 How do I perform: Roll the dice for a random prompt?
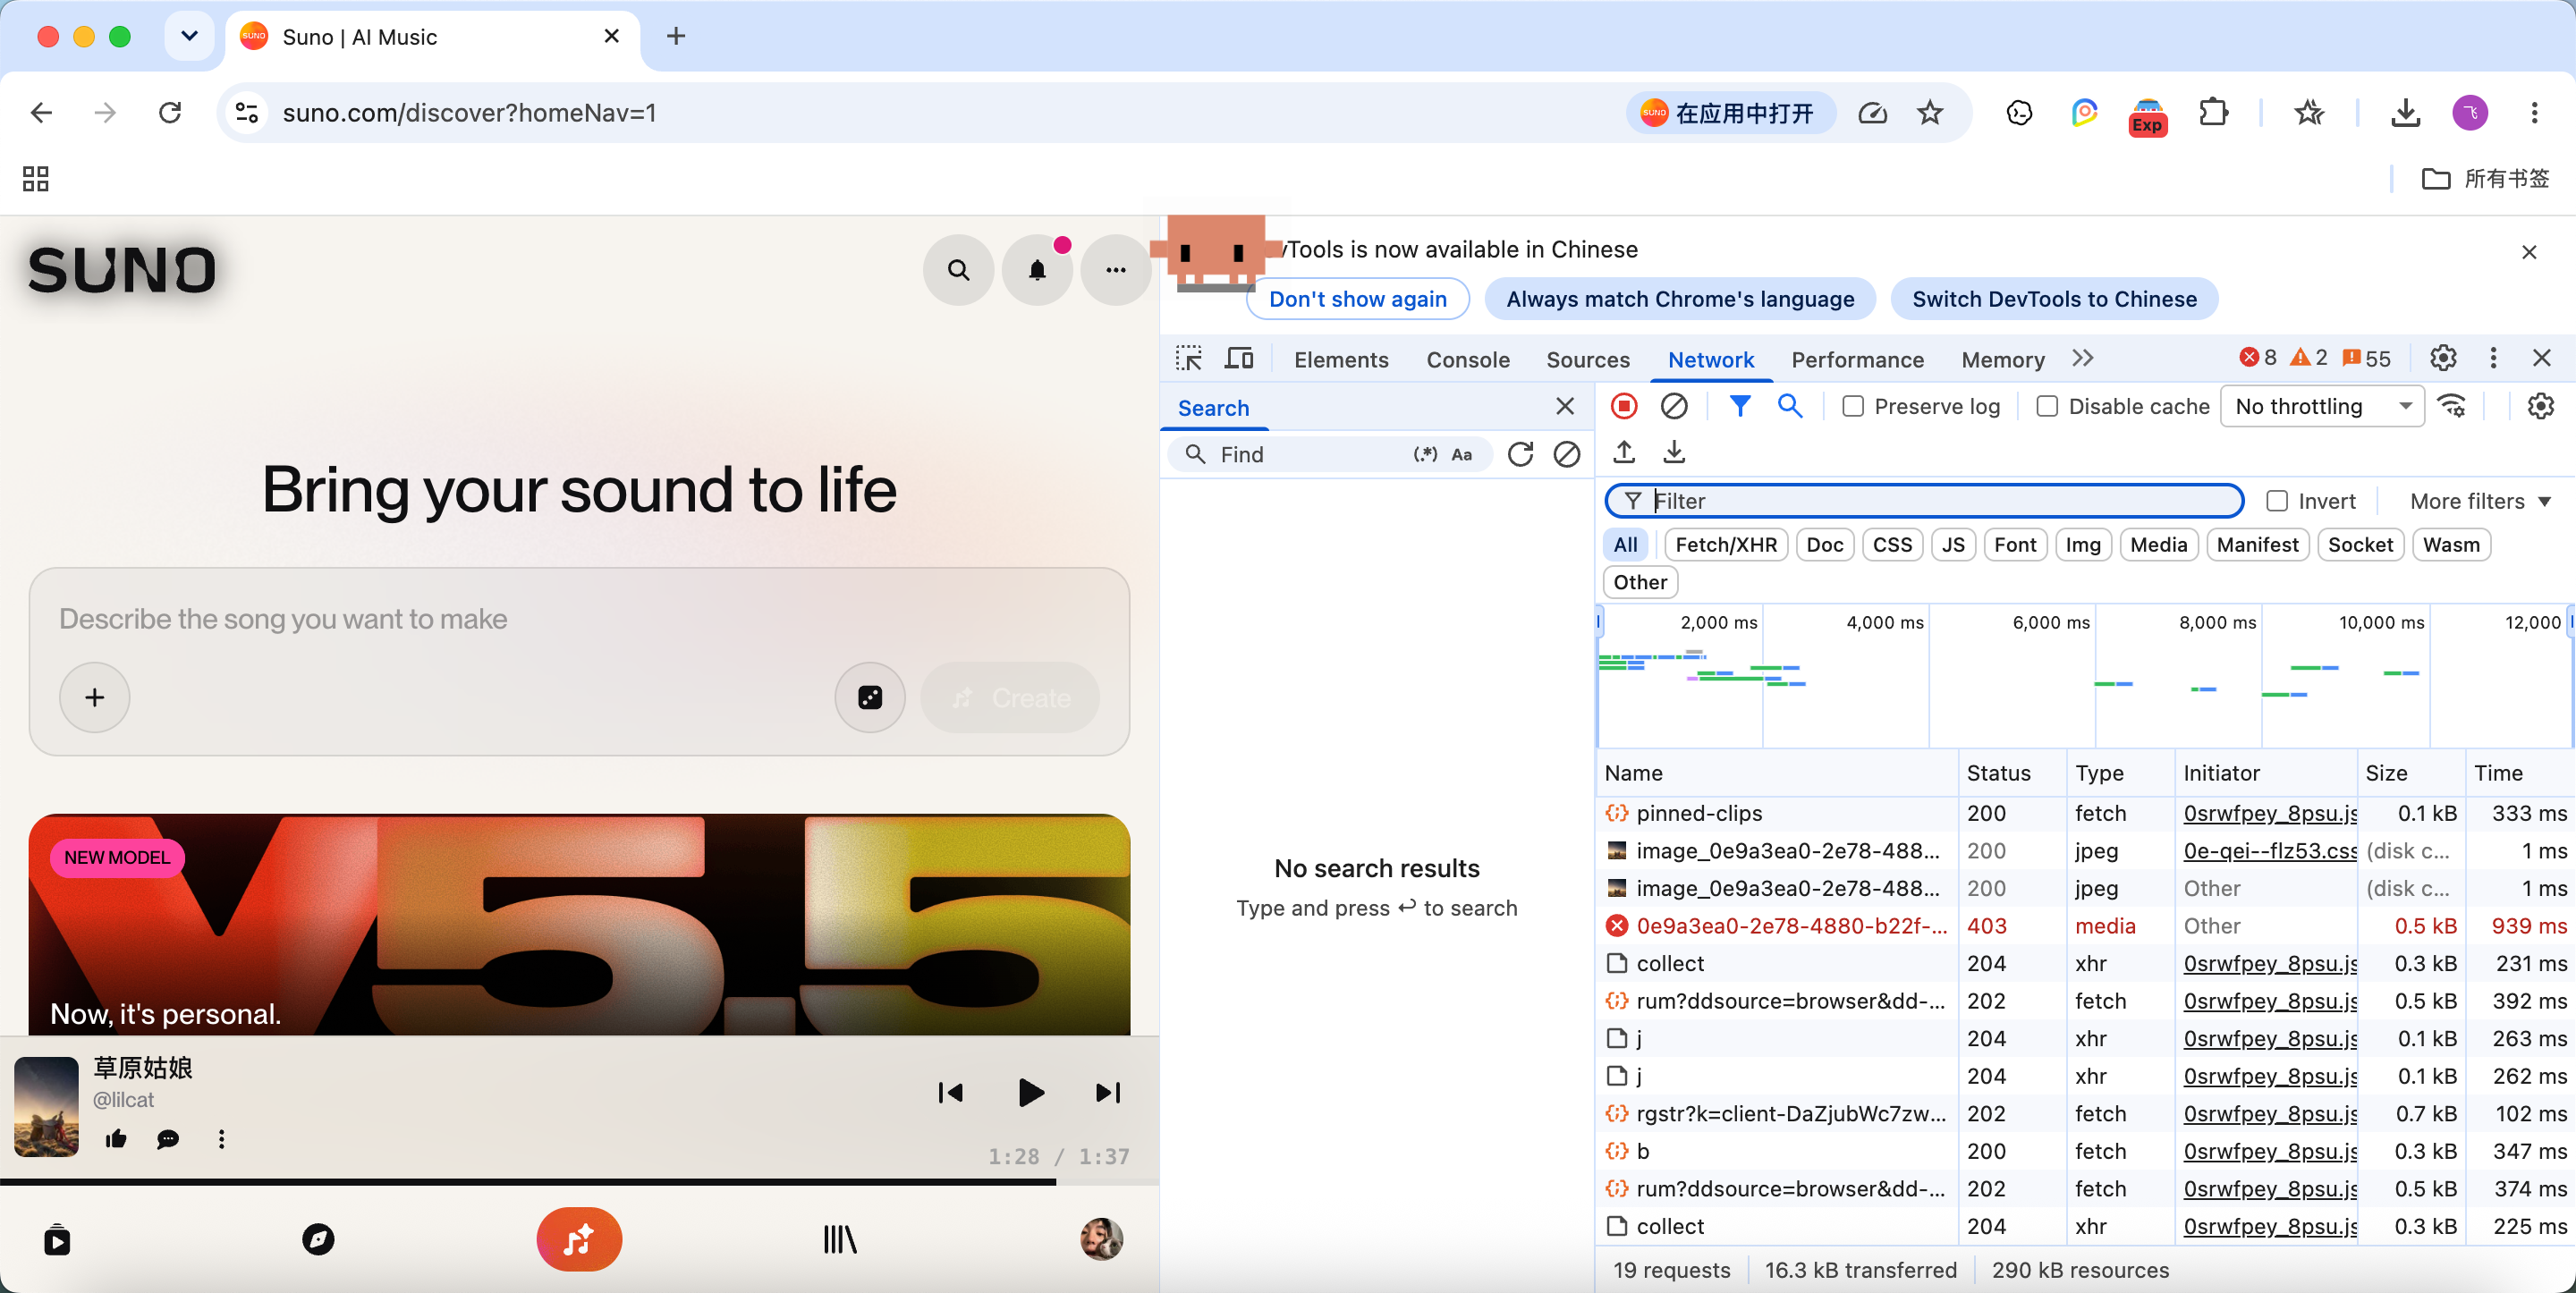click(870, 697)
